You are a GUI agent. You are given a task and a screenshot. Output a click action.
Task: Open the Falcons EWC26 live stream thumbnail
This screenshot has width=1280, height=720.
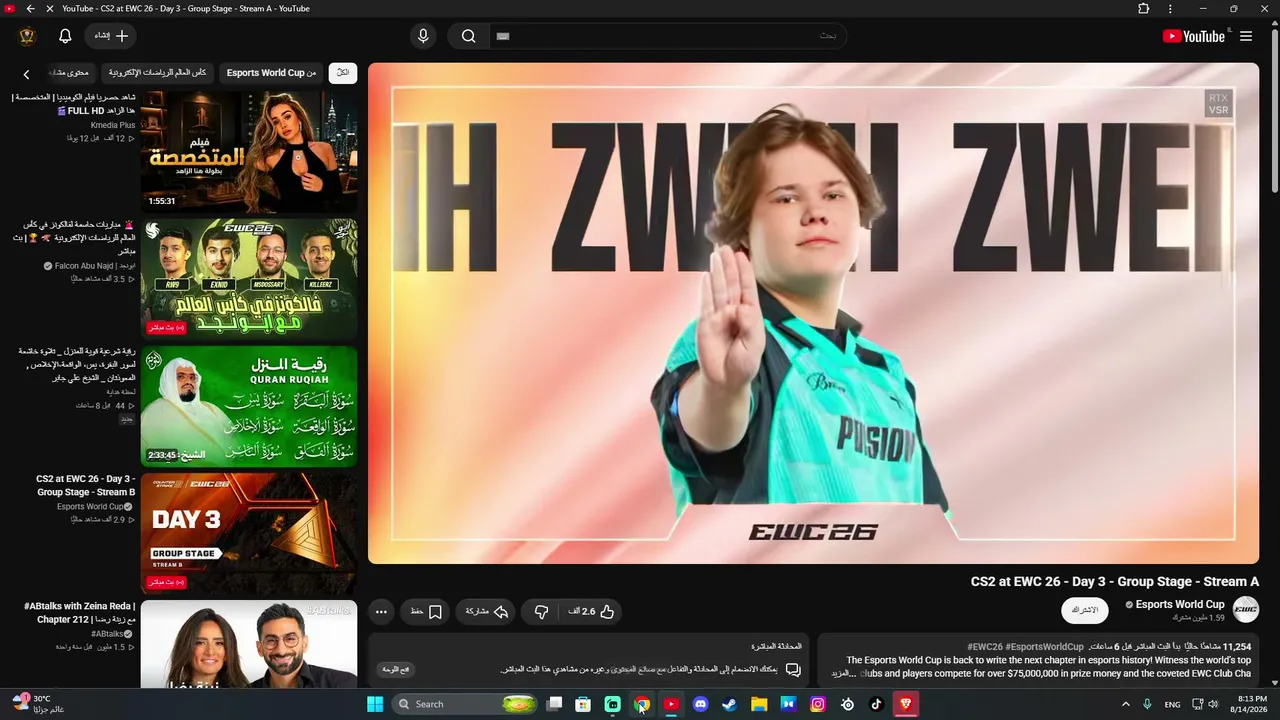pyautogui.click(x=249, y=278)
